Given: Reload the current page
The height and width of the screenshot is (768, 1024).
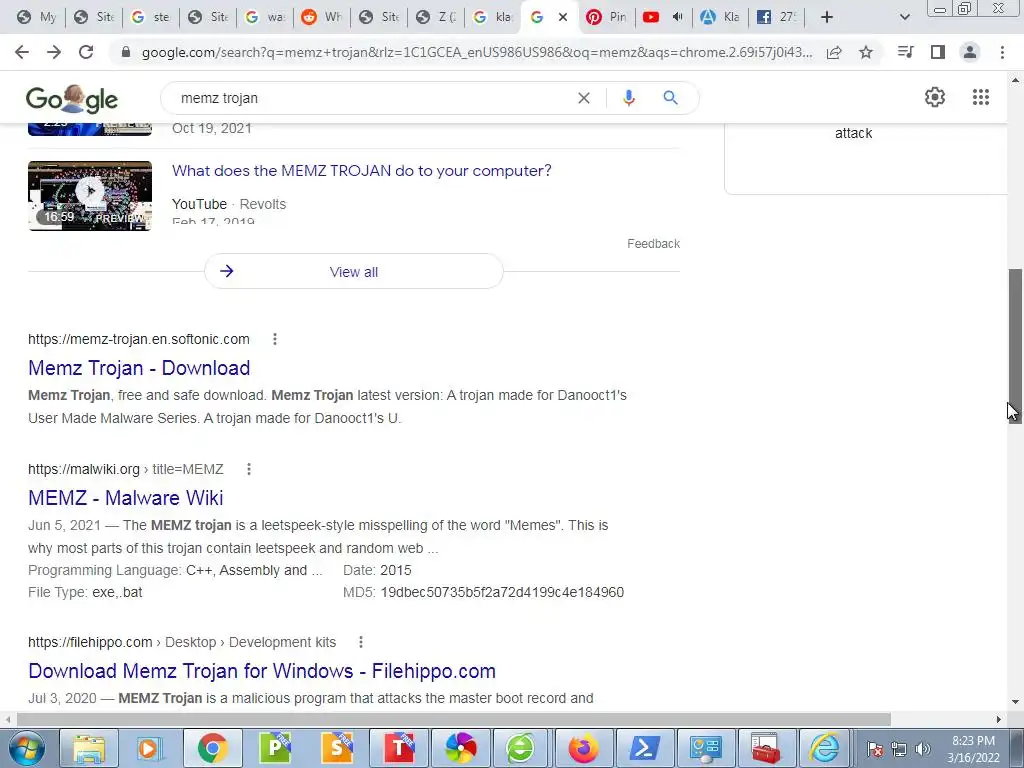Looking at the screenshot, I should point(86,52).
